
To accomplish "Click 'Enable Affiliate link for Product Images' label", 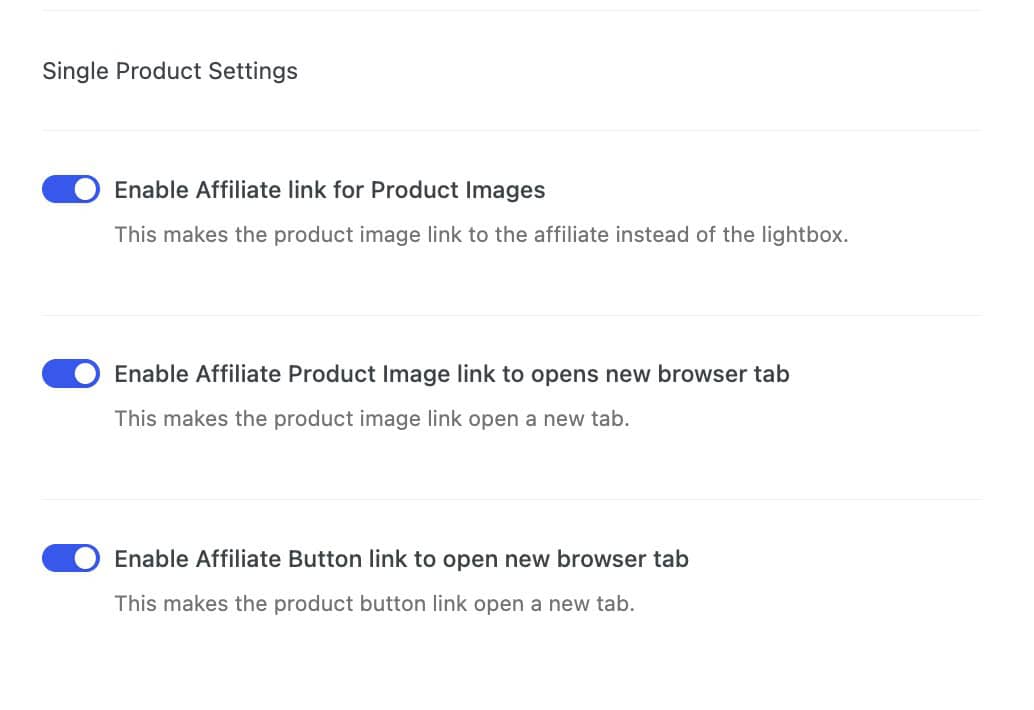I will (330, 190).
